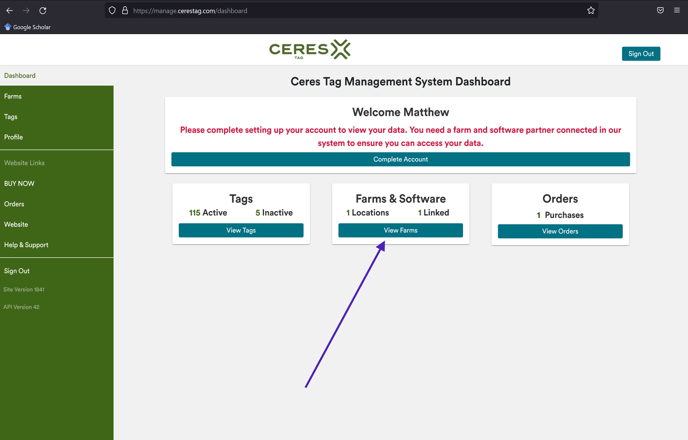The width and height of the screenshot is (688, 440).
Task: Click 'Site Version 1841' text
Action: (x=24, y=290)
